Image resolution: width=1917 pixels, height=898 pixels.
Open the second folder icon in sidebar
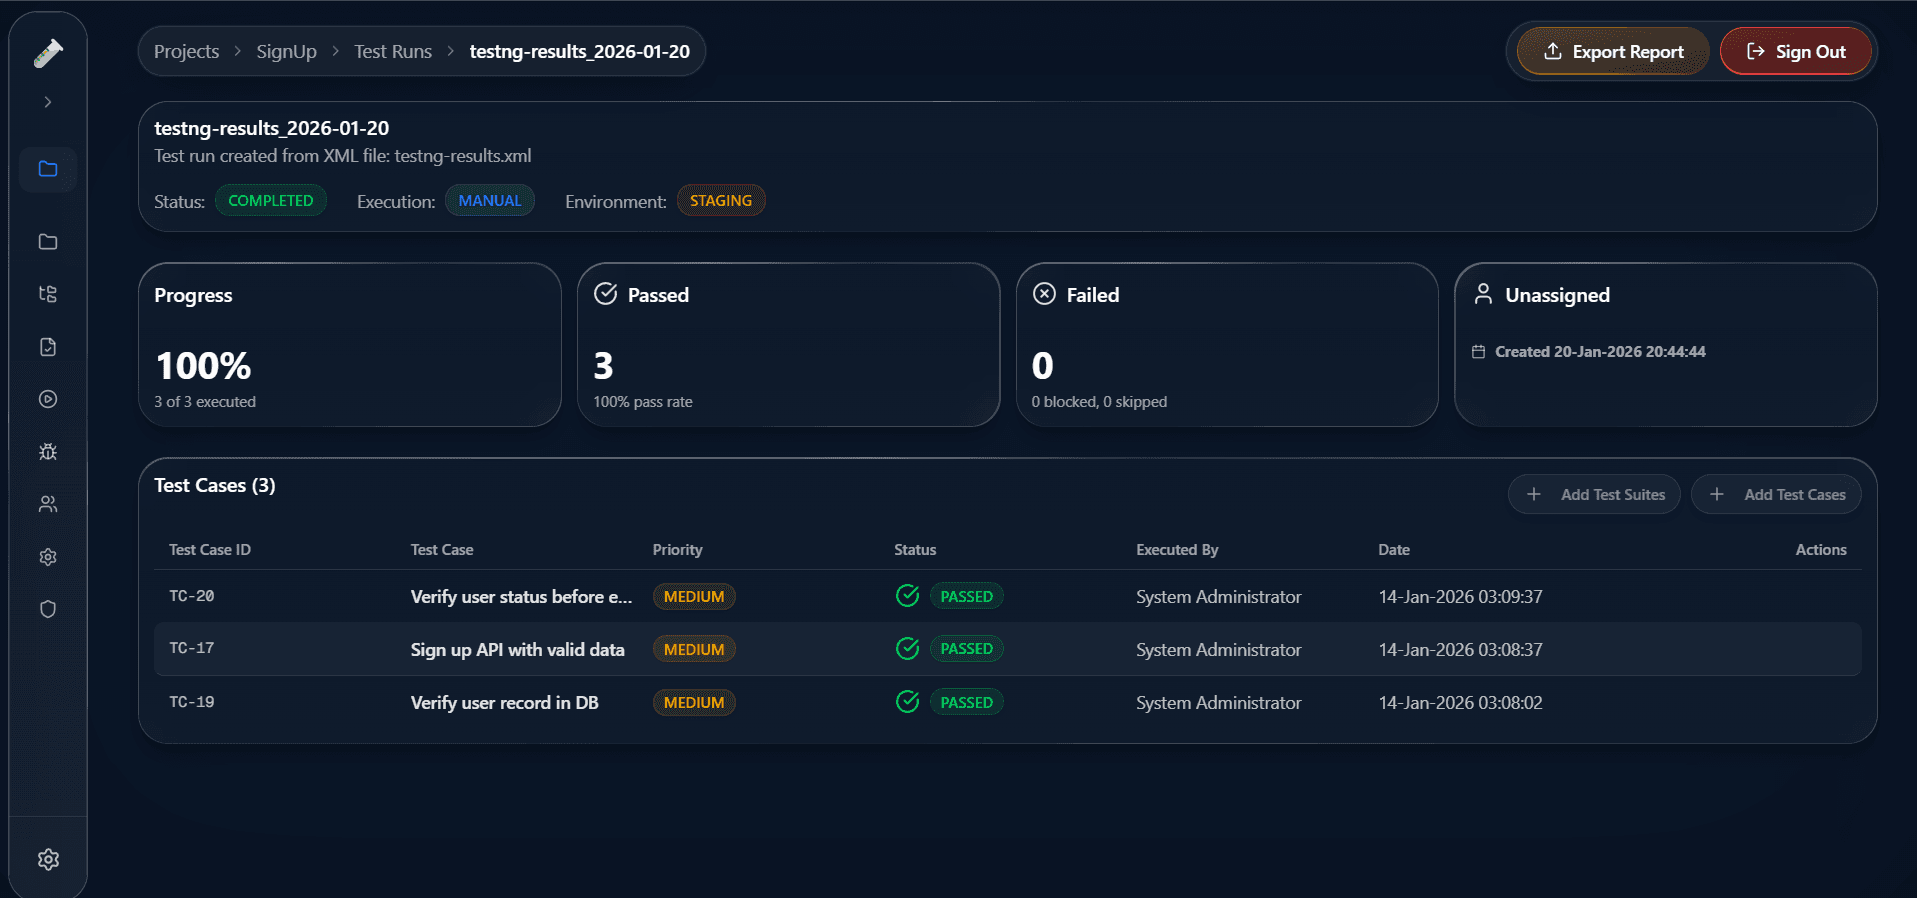pyautogui.click(x=48, y=242)
